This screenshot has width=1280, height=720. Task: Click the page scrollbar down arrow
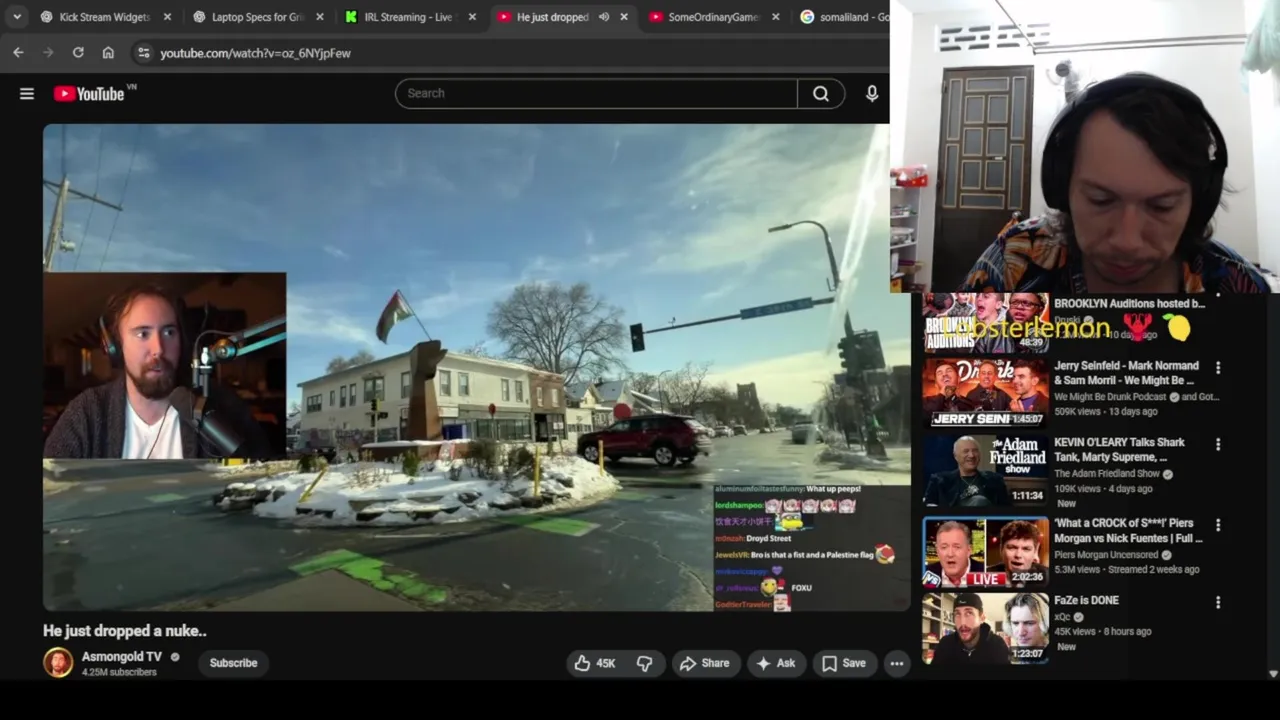[1273, 674]
